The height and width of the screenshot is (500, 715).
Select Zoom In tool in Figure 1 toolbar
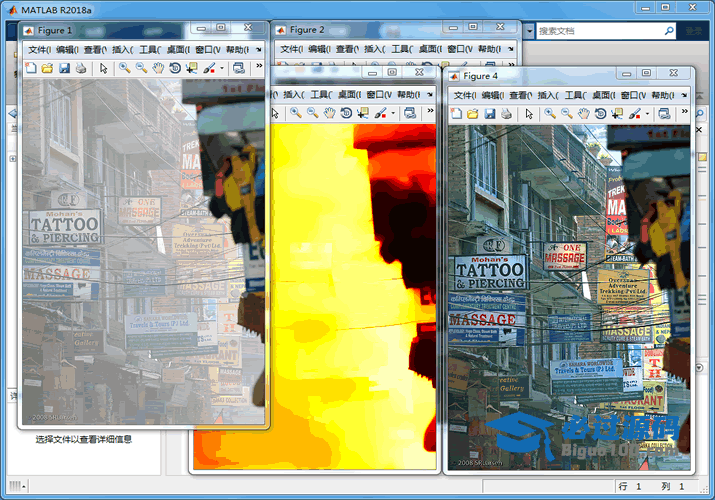click(124, 68)
